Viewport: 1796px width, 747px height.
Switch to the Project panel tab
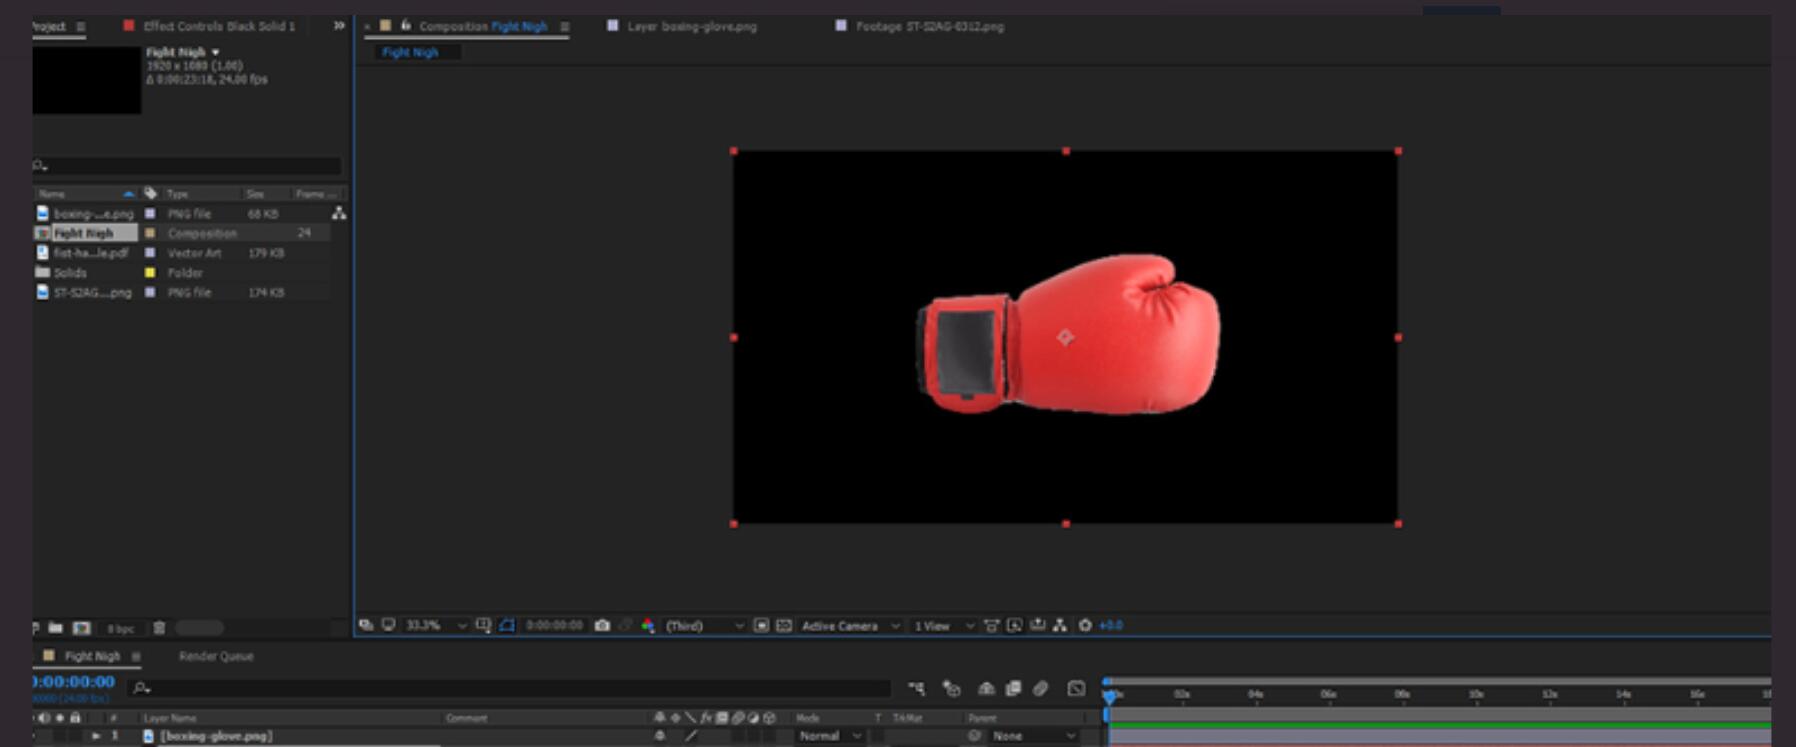(x=48, y=26)
